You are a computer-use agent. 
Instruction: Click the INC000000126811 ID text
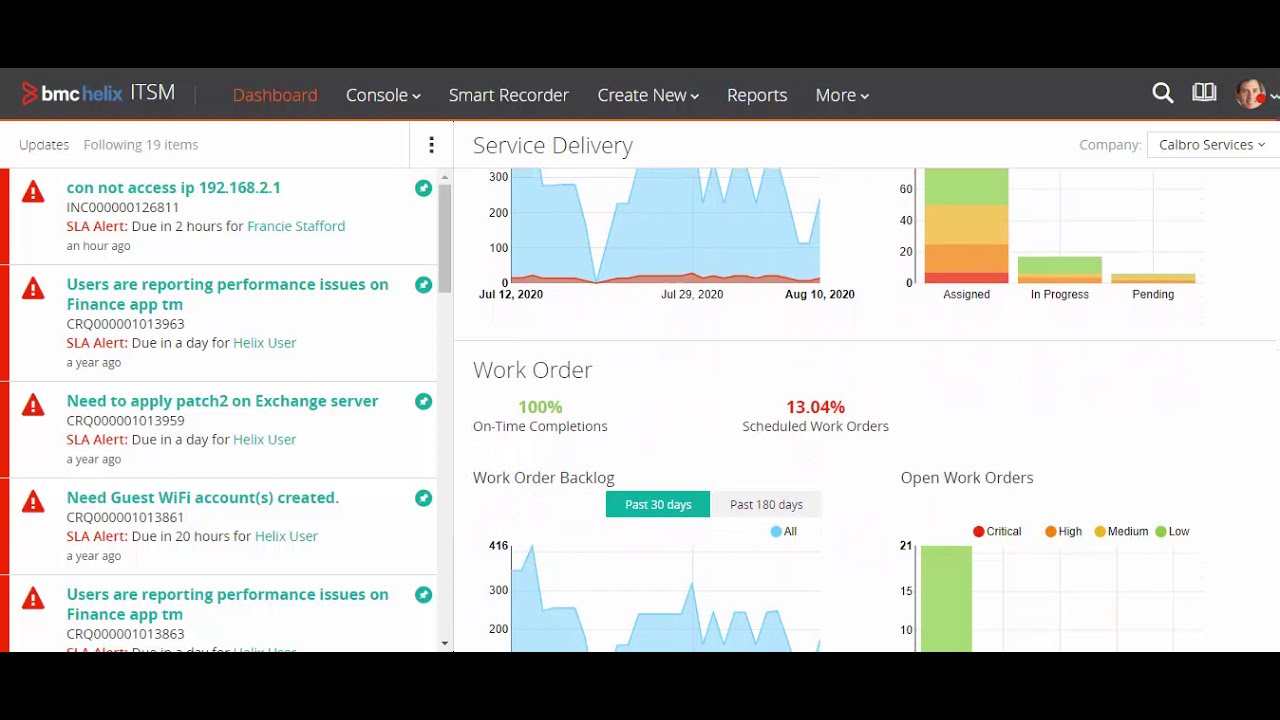click(x=123, y=208)
